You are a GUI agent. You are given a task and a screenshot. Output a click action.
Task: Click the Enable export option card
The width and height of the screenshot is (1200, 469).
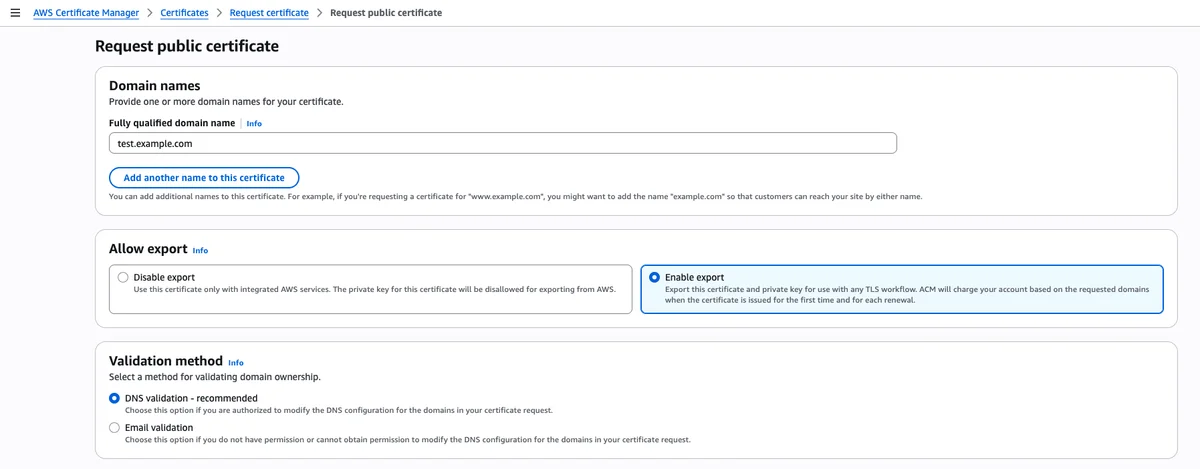coord(902,289)
